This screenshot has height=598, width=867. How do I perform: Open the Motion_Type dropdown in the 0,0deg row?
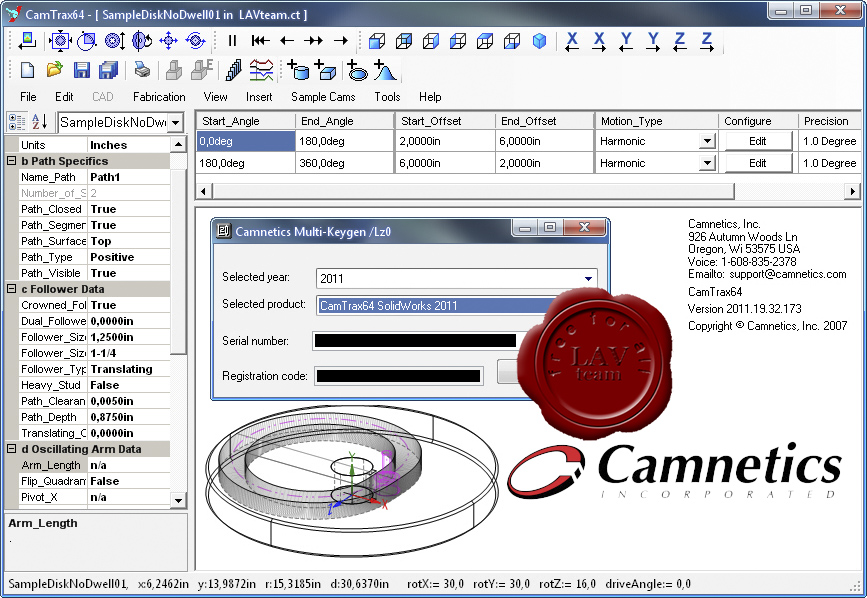click(707, 141)
